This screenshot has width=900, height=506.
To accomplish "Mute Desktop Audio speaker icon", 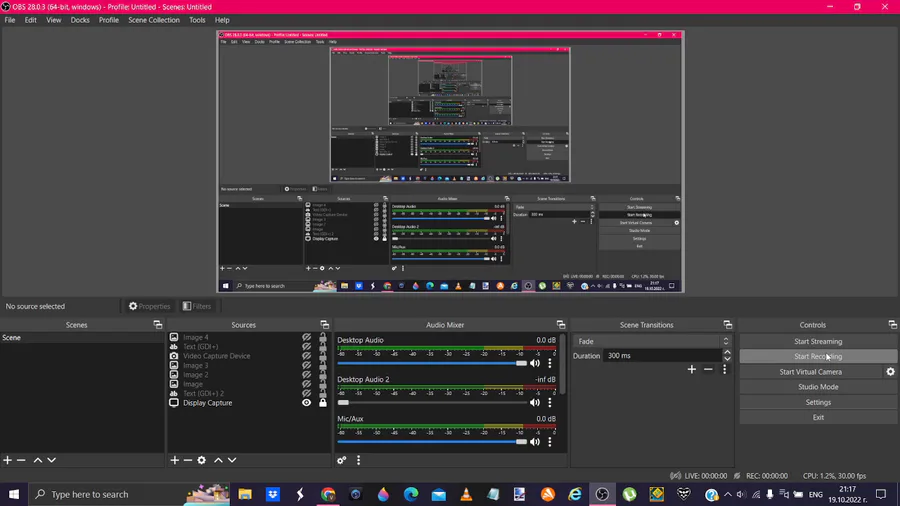I will click(535, 363).
